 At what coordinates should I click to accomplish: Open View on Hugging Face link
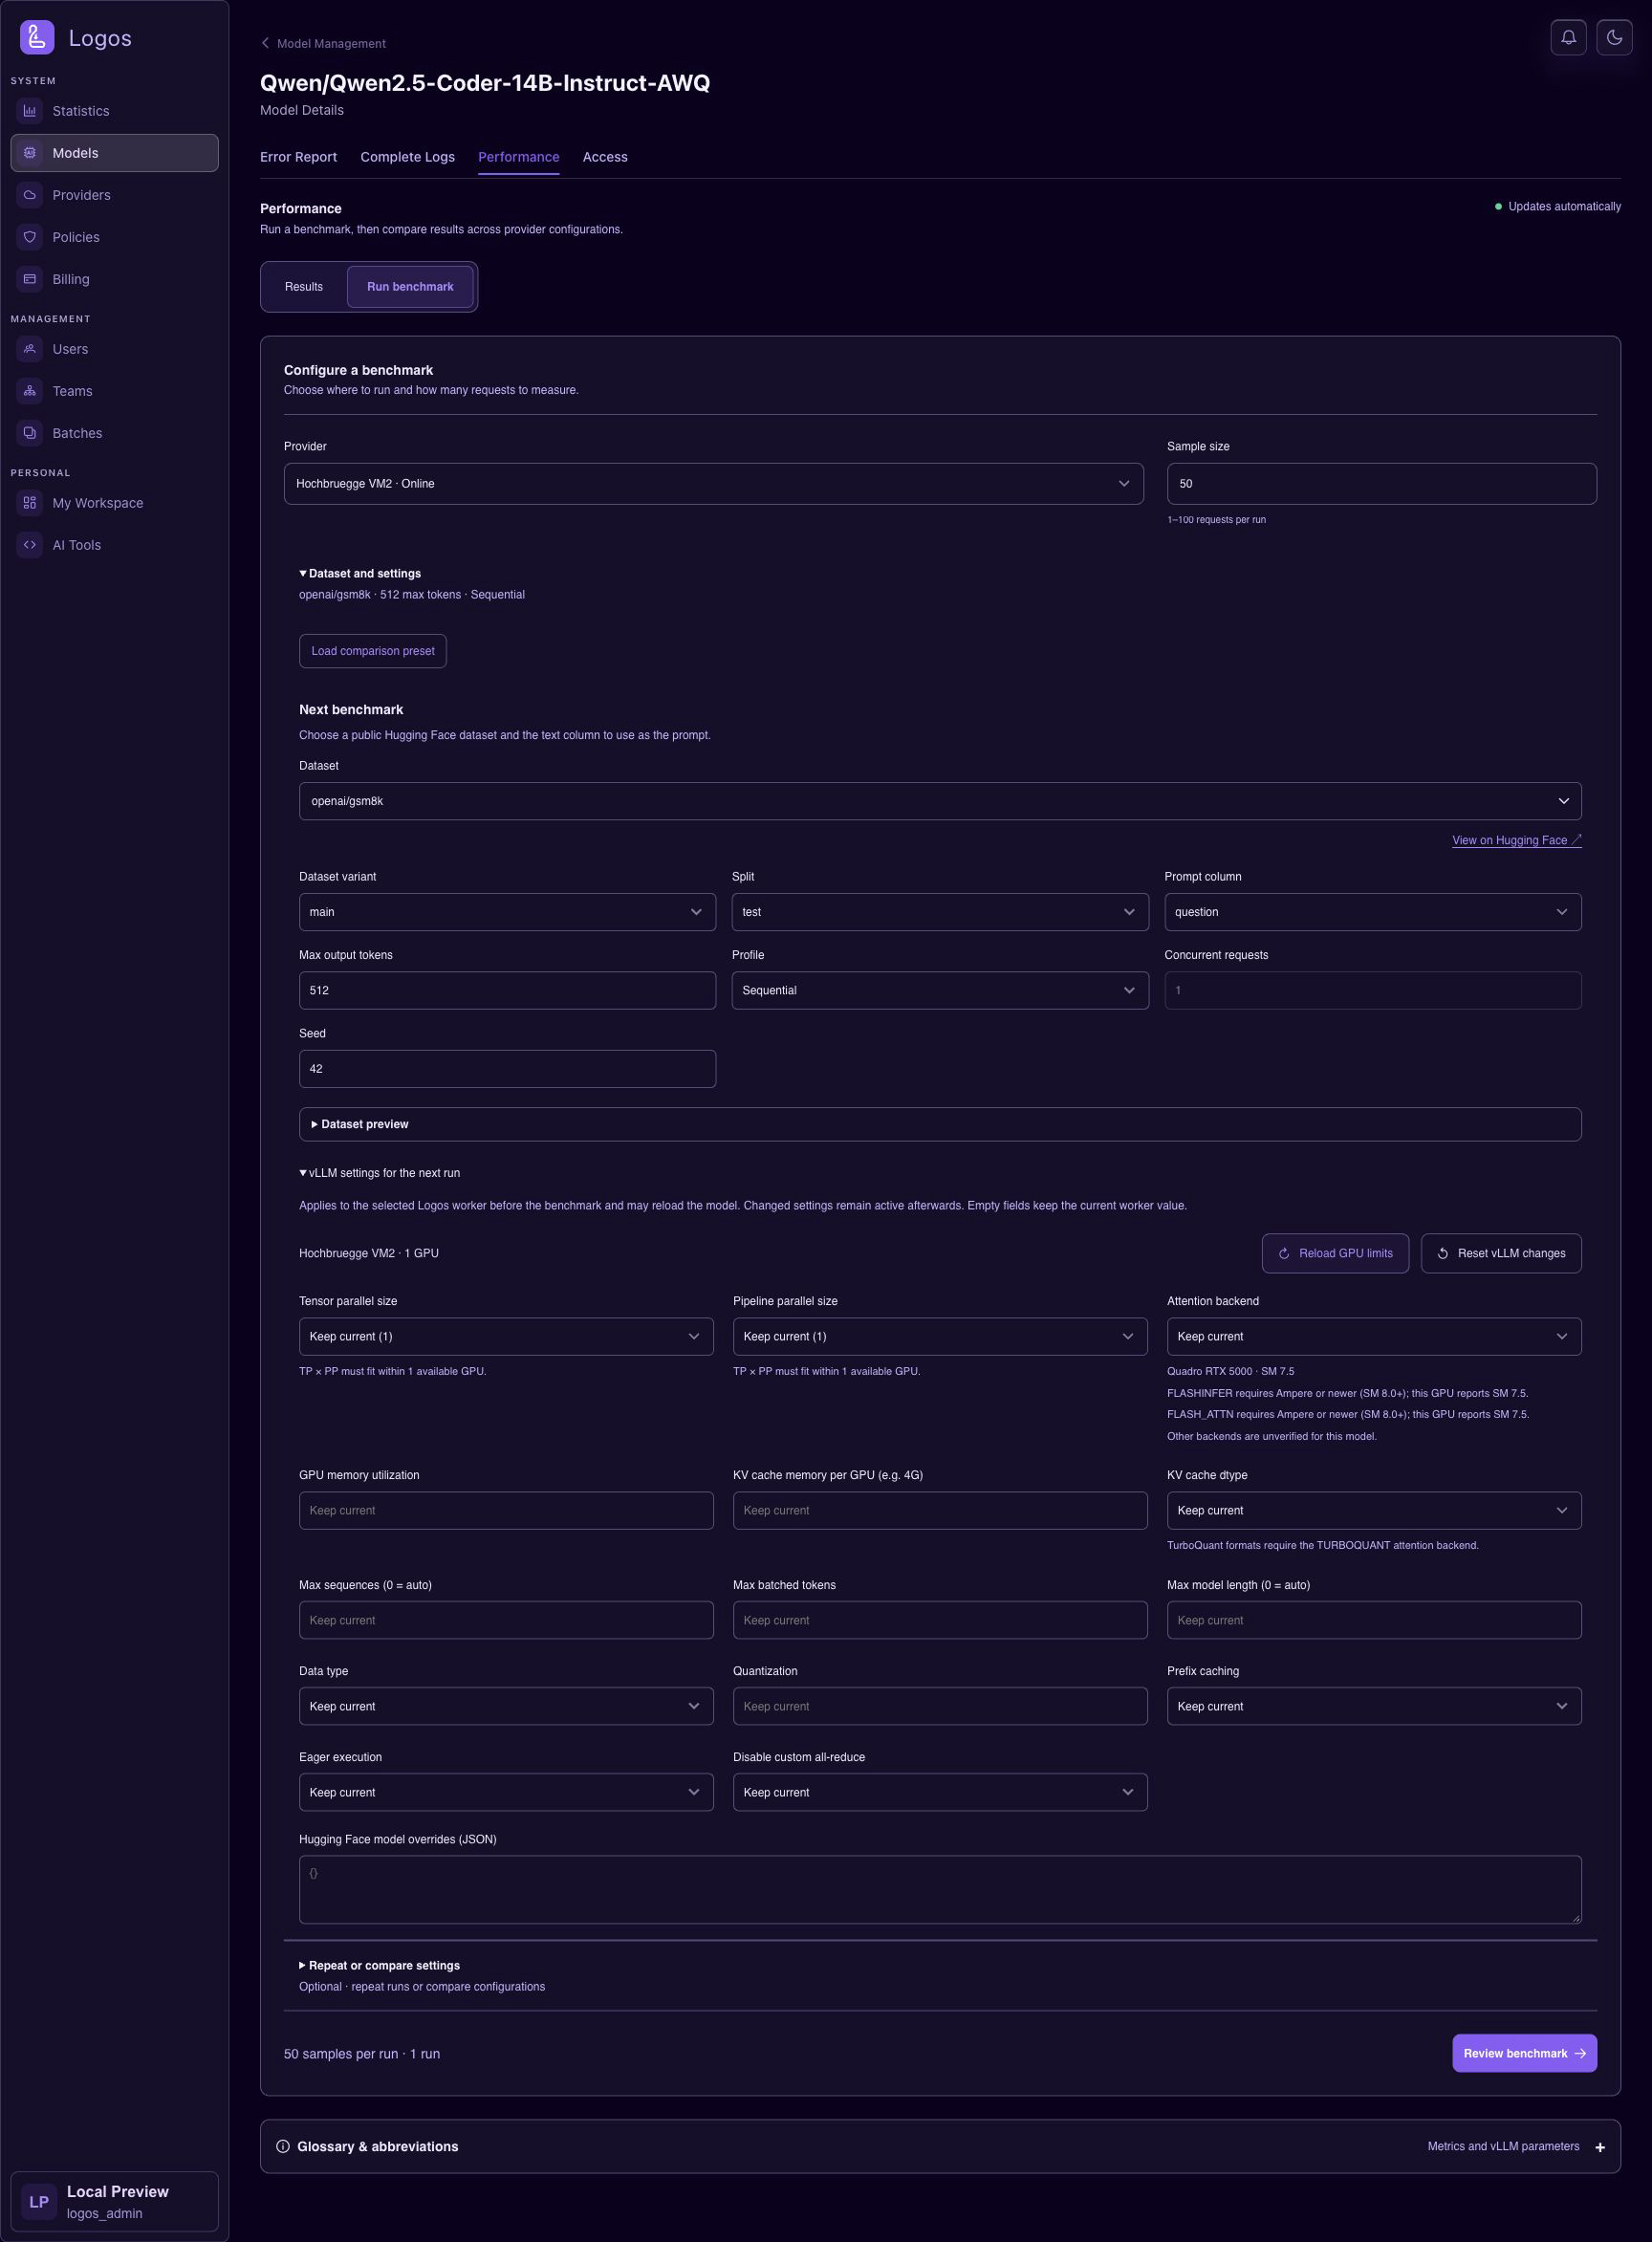pyautogui.click(x=1516, y=840)
